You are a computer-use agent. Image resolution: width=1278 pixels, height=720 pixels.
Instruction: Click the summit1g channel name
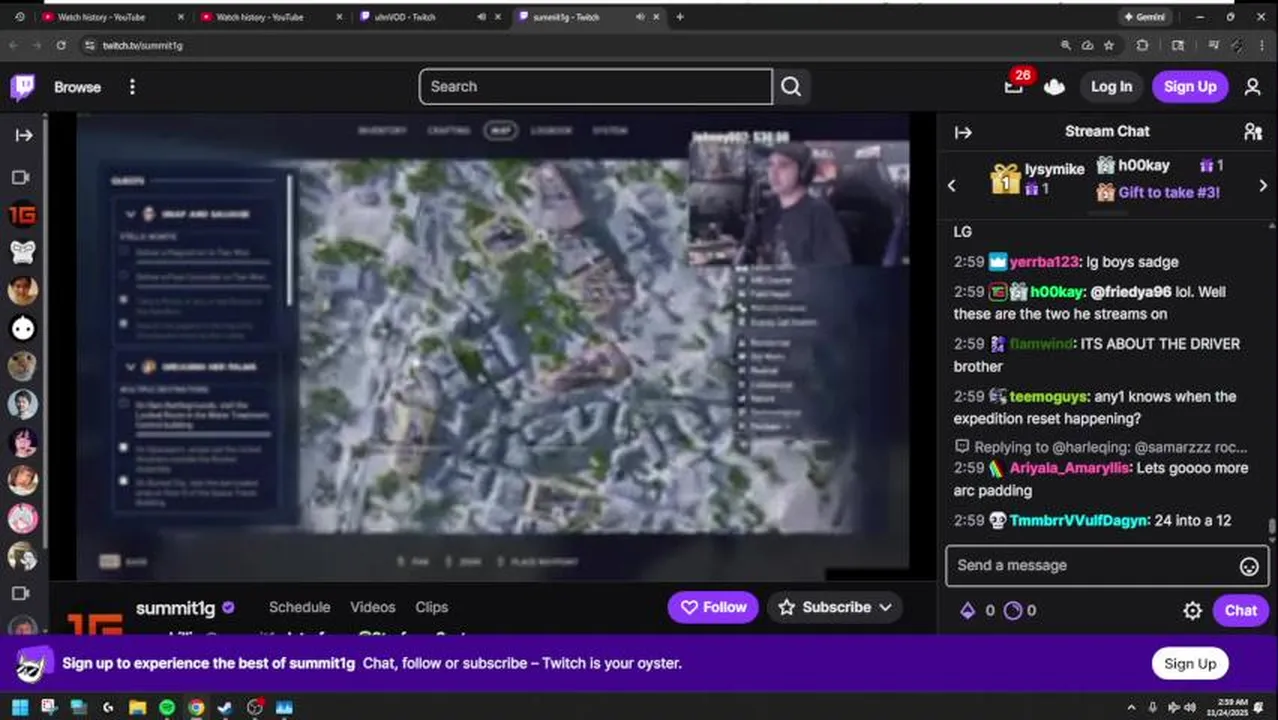pos(175,608)
